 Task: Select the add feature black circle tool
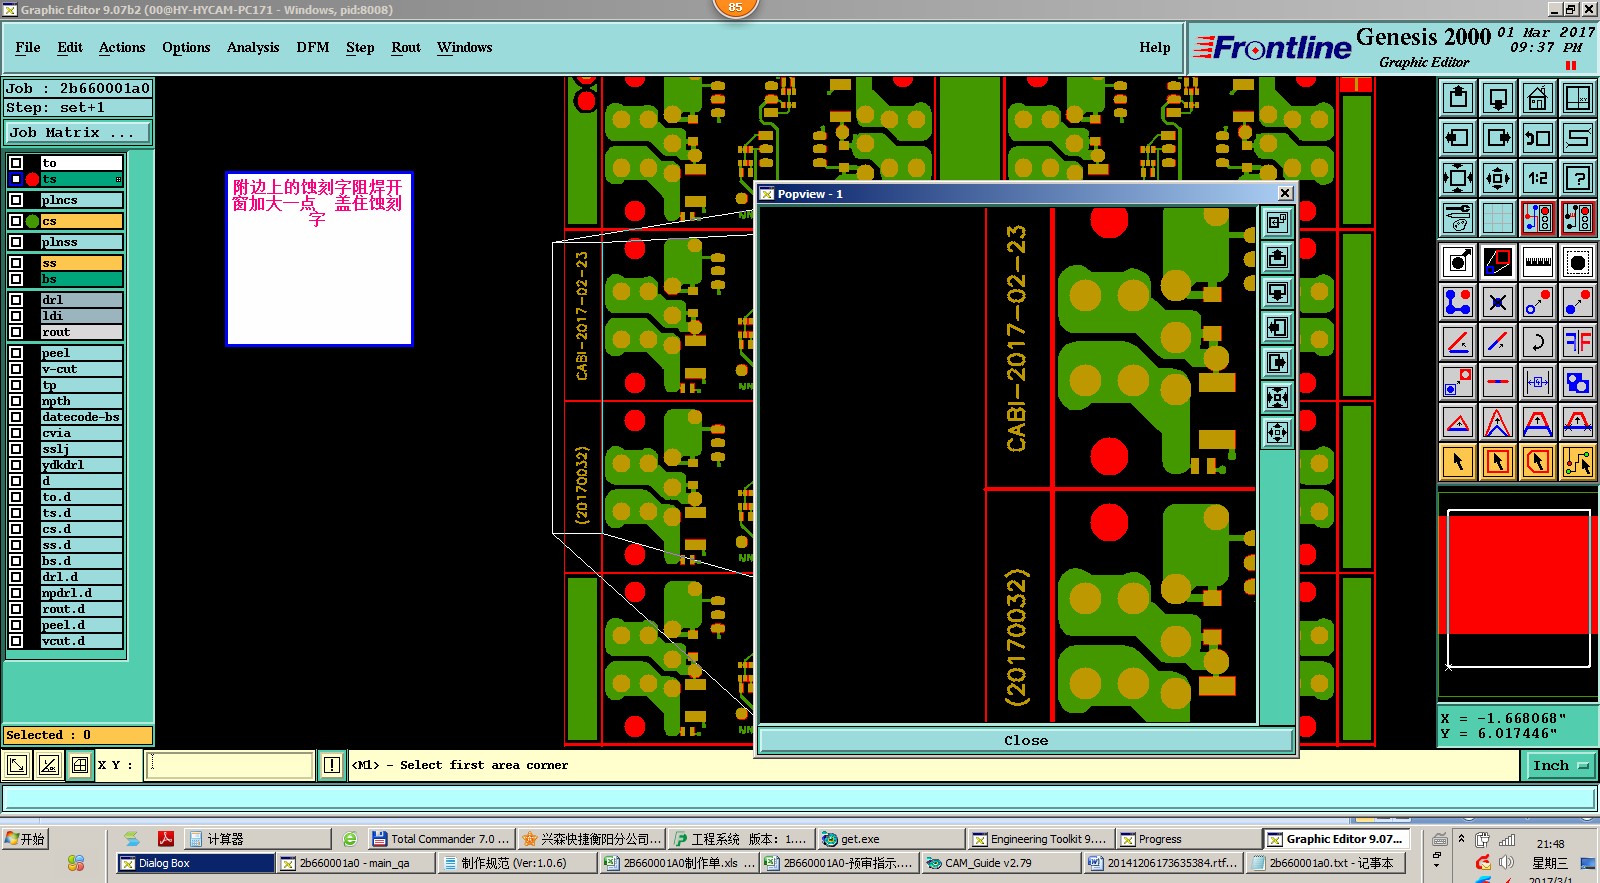point(1578,262)
